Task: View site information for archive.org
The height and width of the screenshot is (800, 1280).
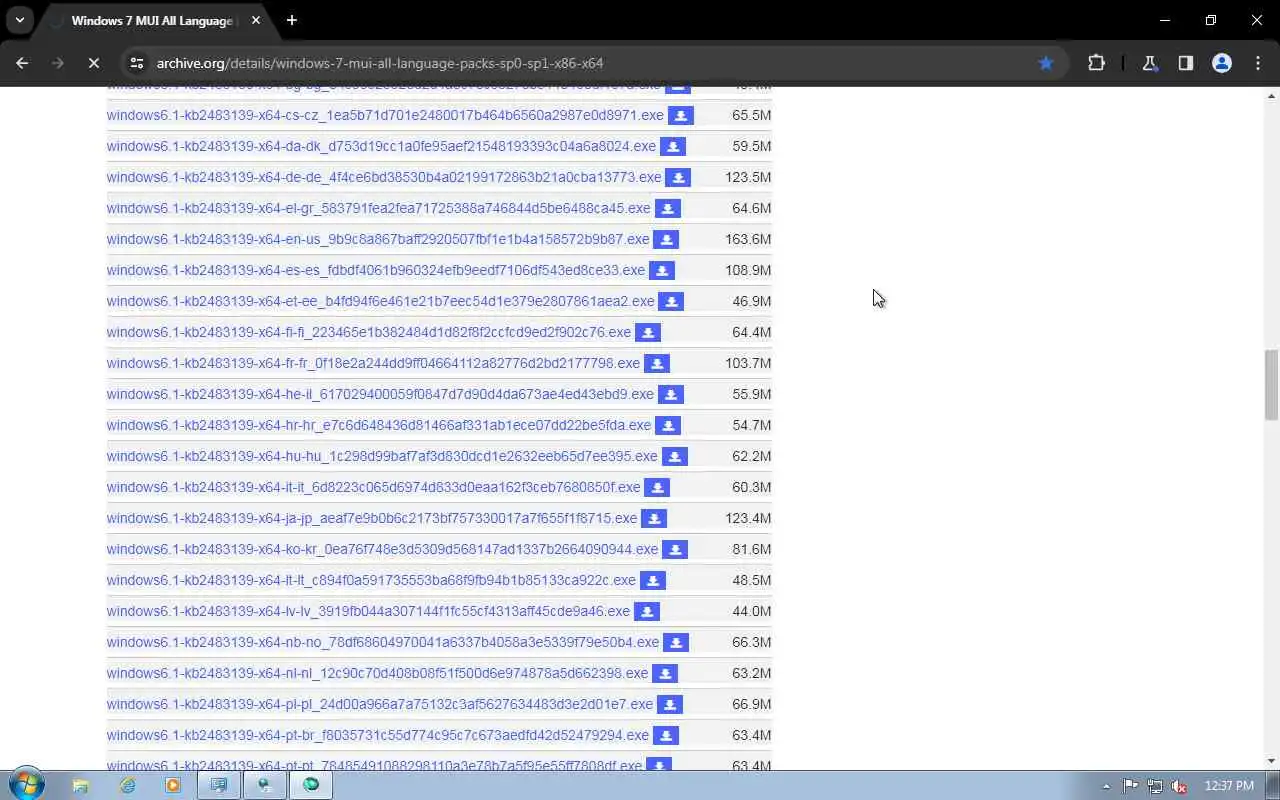Action: click(137, 63)
